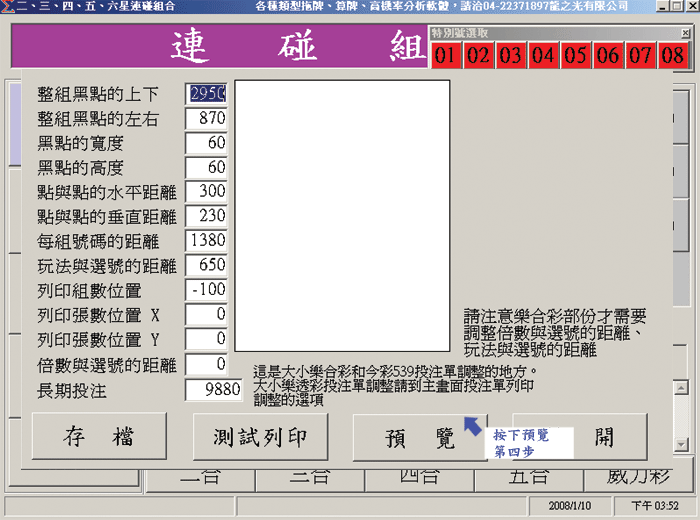Select the 四合 tab
Screen dimensions: 700x520
(420, 477)
